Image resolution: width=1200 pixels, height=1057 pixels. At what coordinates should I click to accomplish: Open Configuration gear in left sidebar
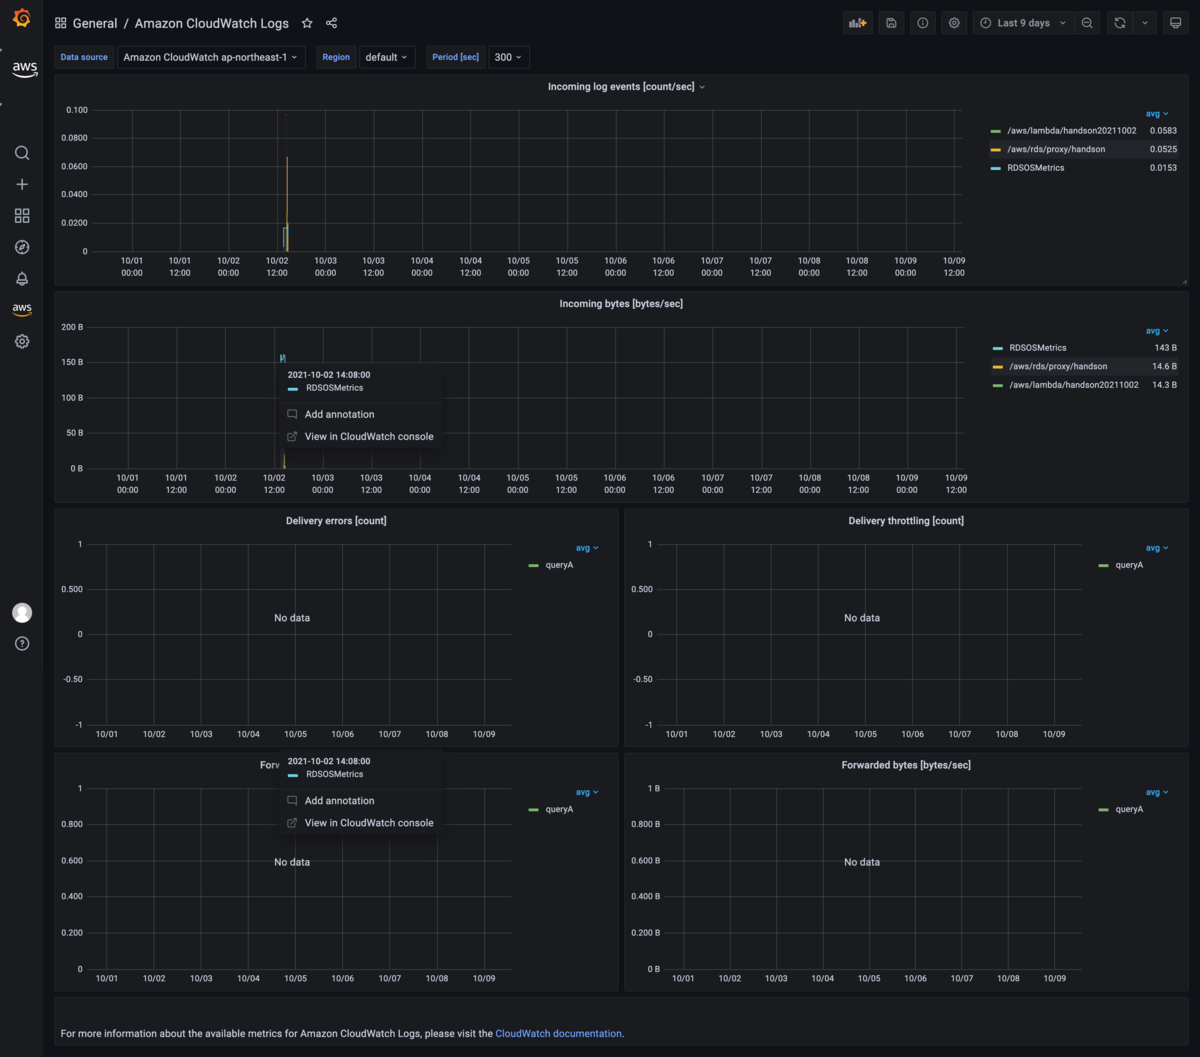tap(22, 341)
